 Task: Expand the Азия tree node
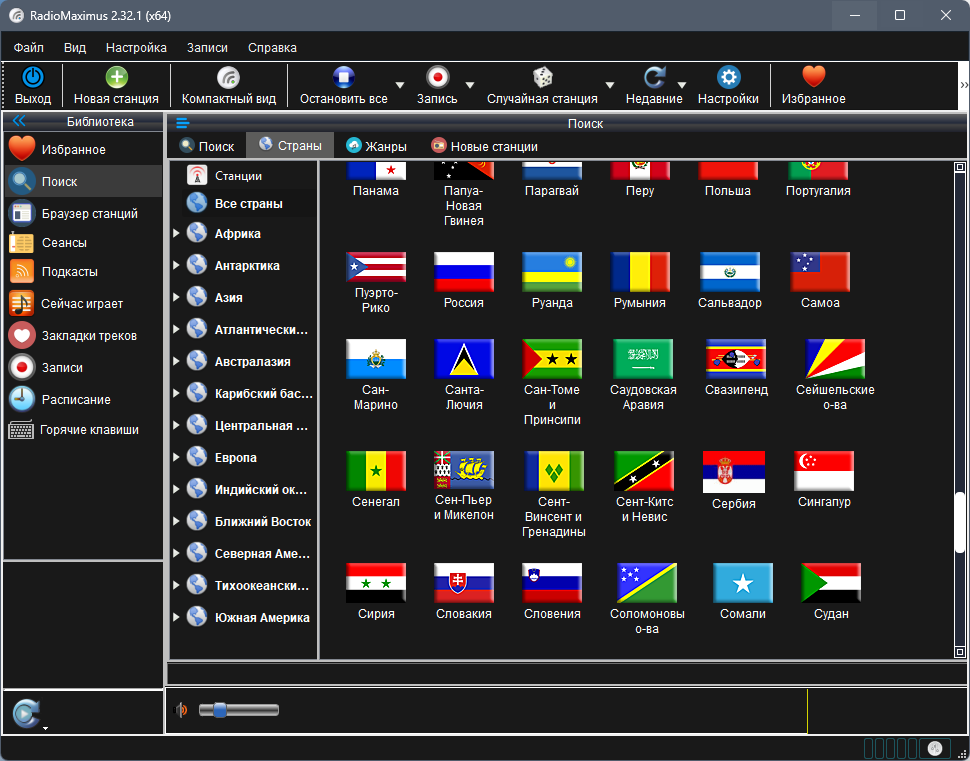point(176,298)
